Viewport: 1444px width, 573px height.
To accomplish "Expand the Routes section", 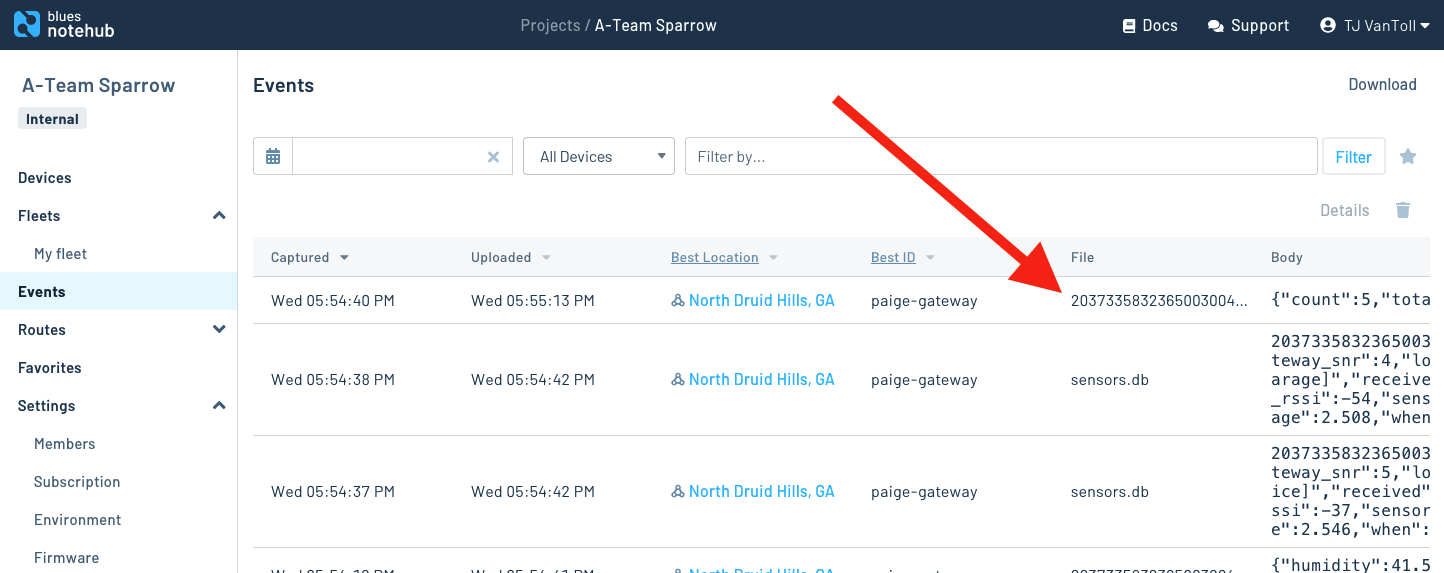I will 219,329.
